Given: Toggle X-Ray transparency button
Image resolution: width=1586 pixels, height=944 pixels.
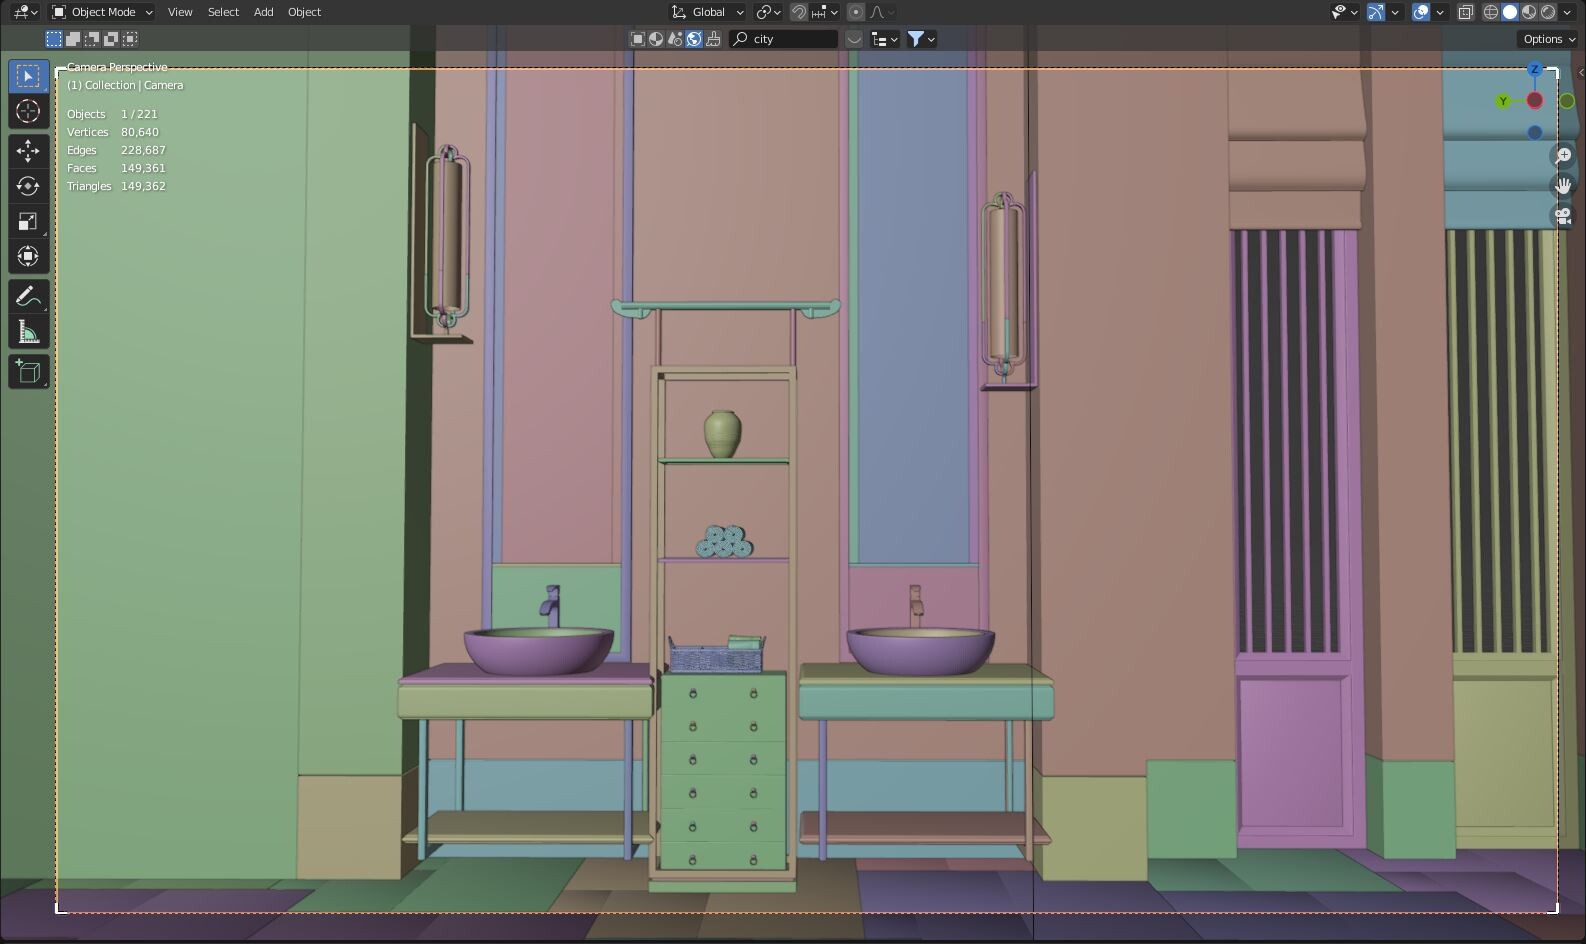Looking at the screenshot, I should (x=1466, y=12).
